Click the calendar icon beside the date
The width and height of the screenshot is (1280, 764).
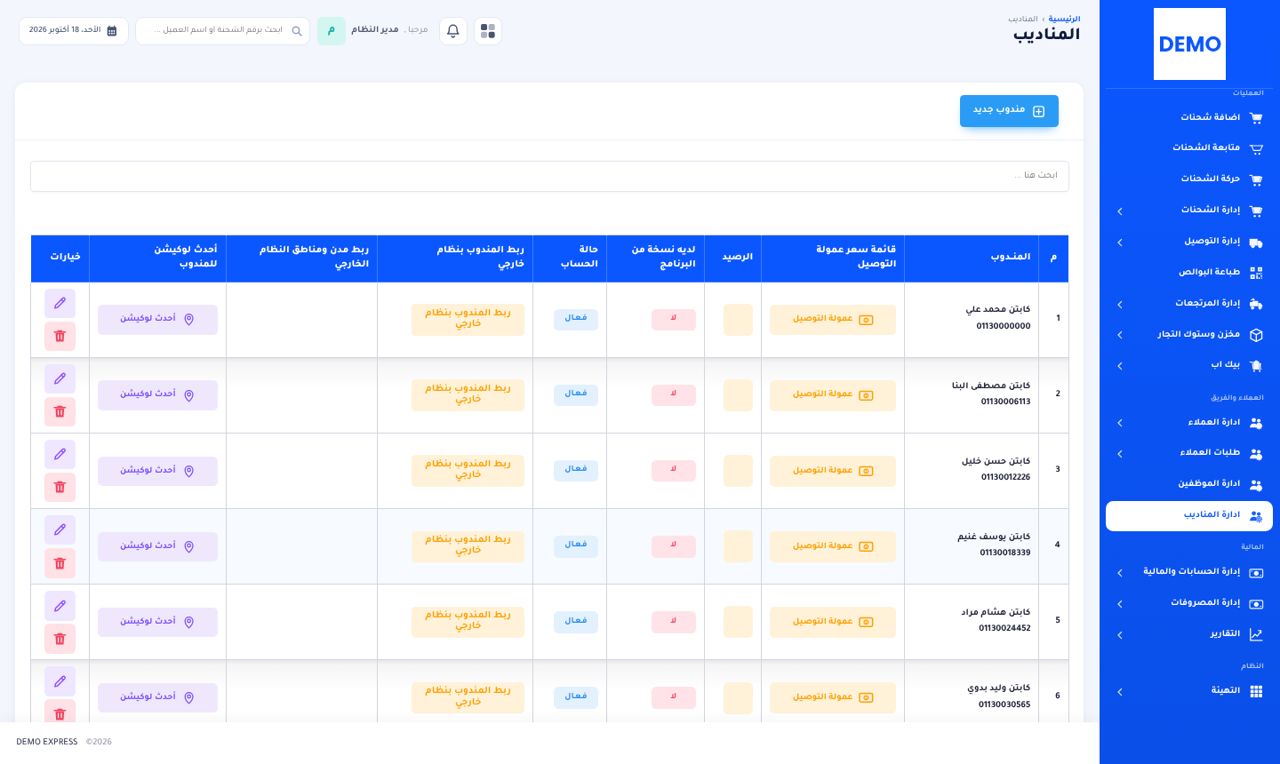112,31
